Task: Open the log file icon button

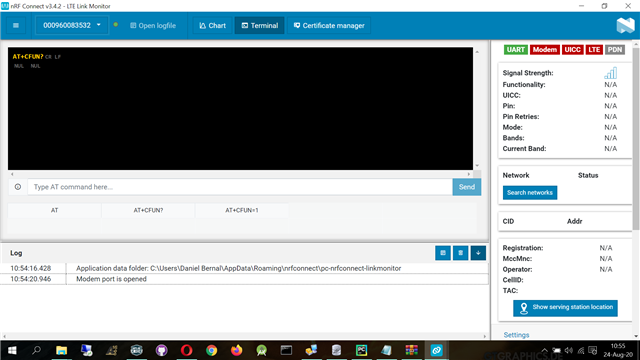Action: coord(443,253)
